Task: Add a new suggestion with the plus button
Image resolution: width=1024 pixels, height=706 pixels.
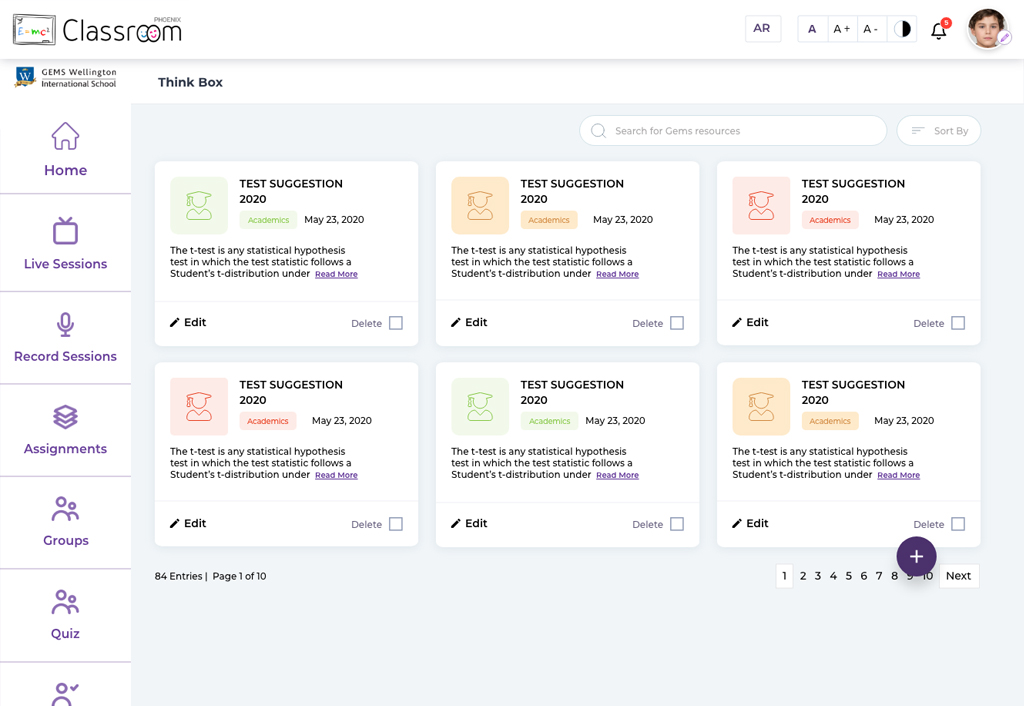Action: tap(916, 556)
